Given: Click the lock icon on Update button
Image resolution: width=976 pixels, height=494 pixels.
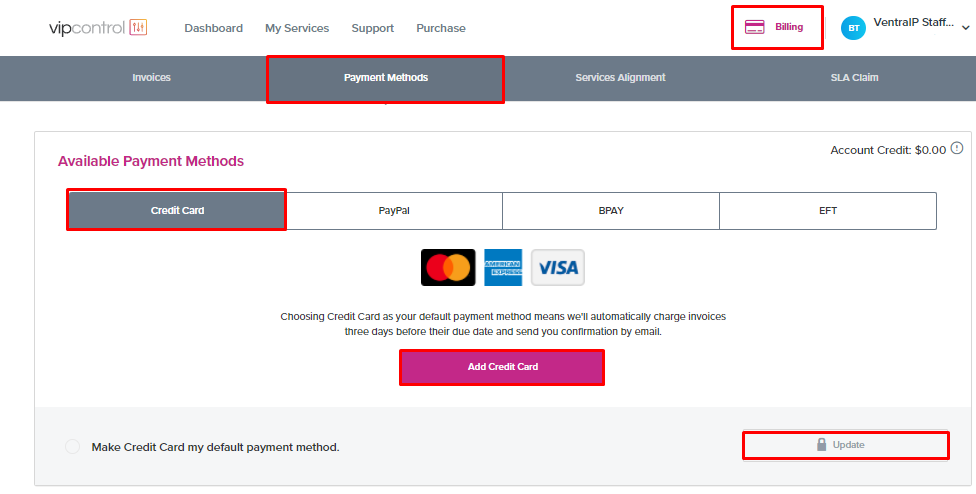Looking at the screenshot, I should tap(822, 444).
